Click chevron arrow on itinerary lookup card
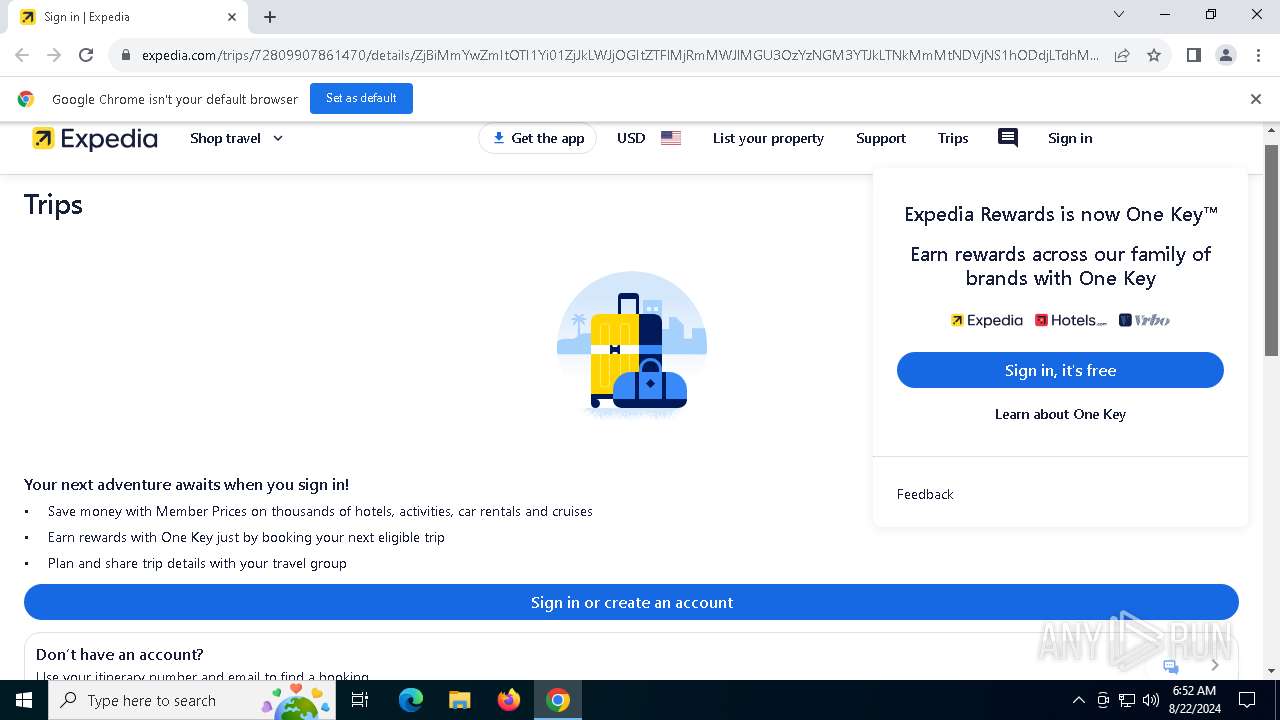 coord(1215,665)
